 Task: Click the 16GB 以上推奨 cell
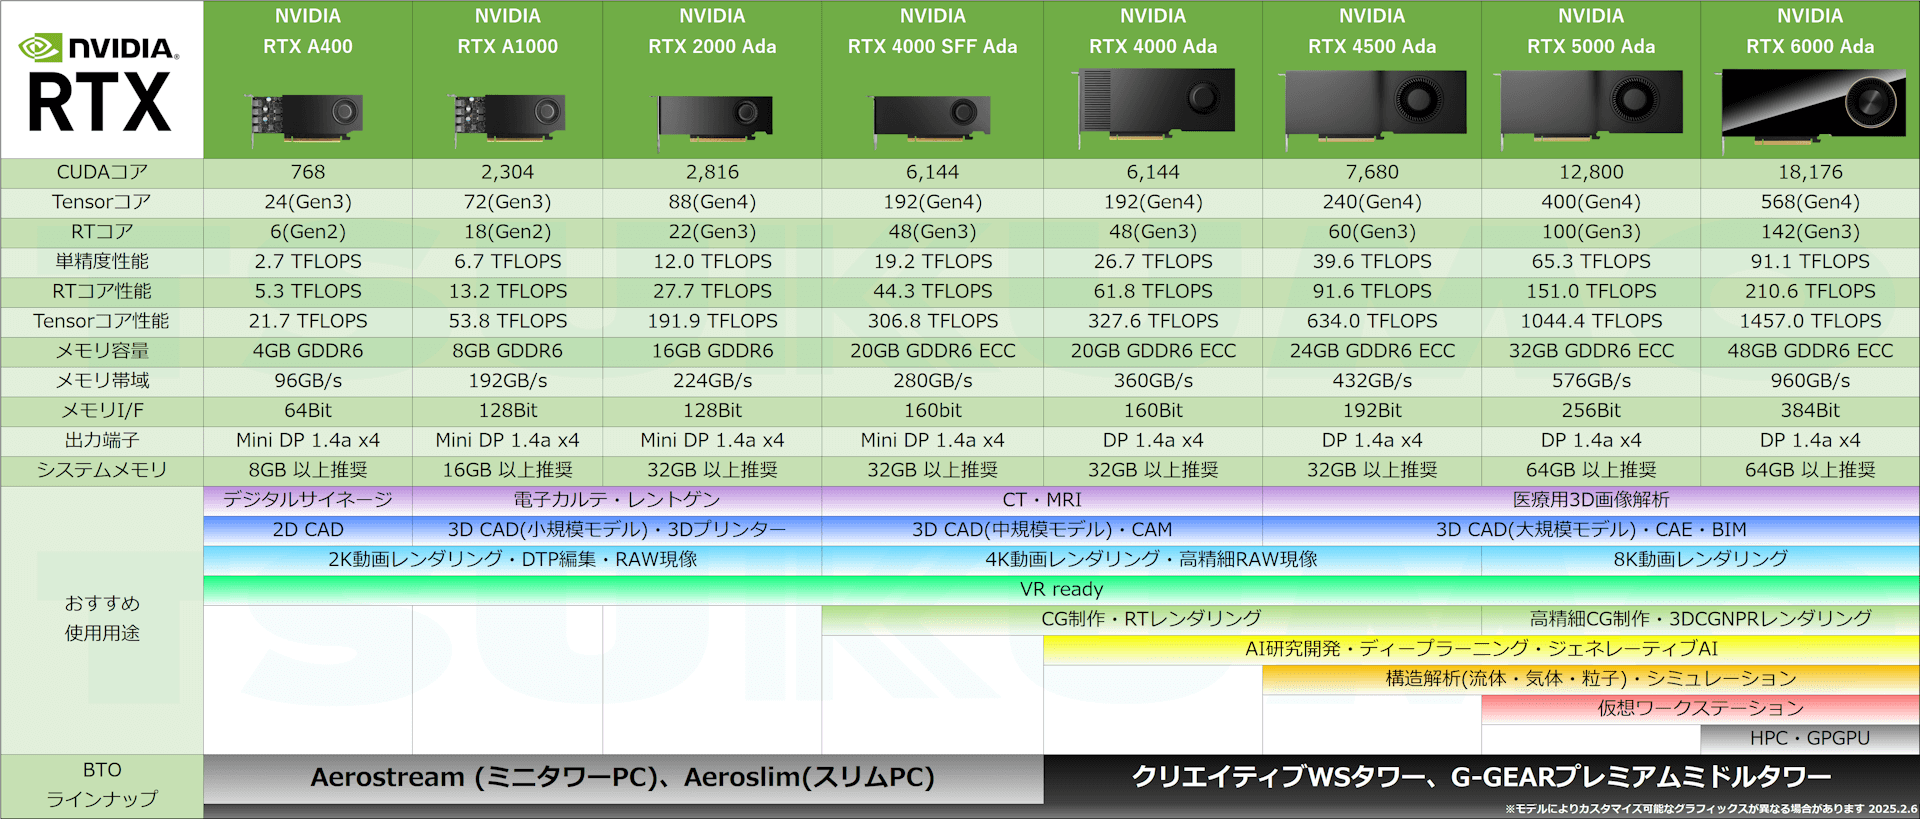pos(508,470)
